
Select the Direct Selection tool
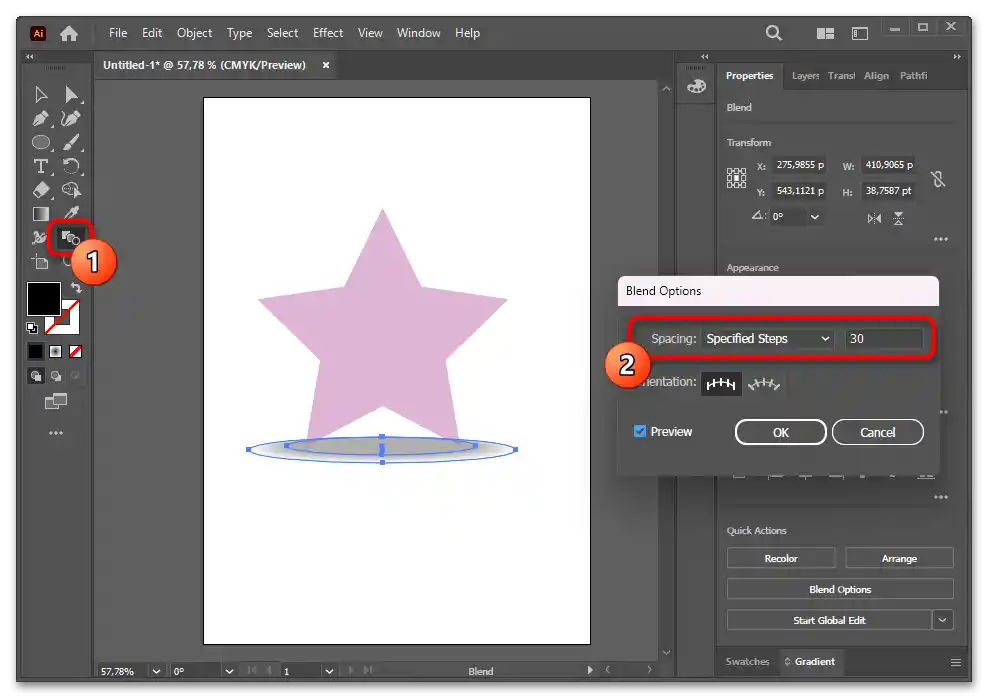[71, 94]
